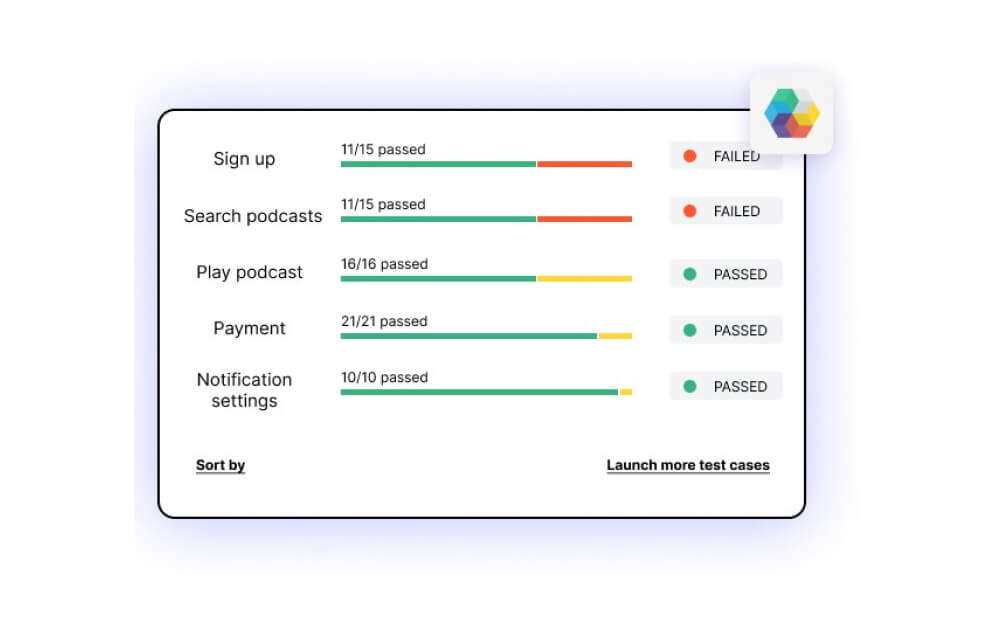
Task: Click the PASSED badge for Play podcast
Action: click(x=726, y=274)
